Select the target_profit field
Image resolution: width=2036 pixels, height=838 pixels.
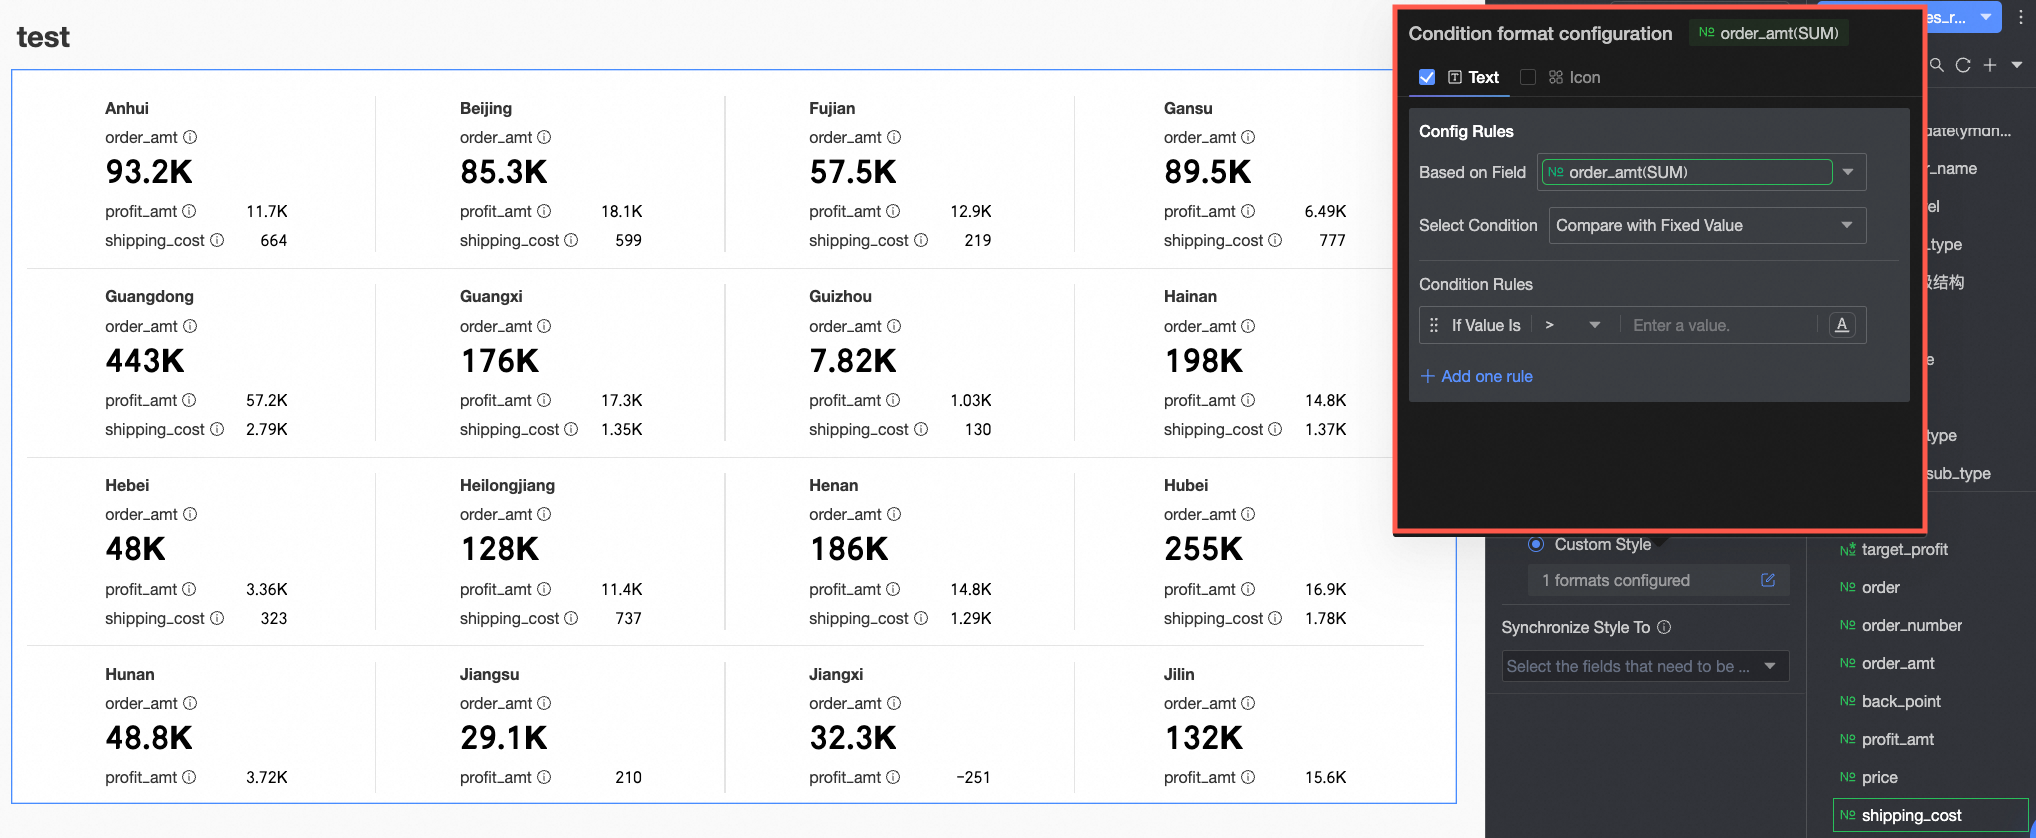point(1904,549)
